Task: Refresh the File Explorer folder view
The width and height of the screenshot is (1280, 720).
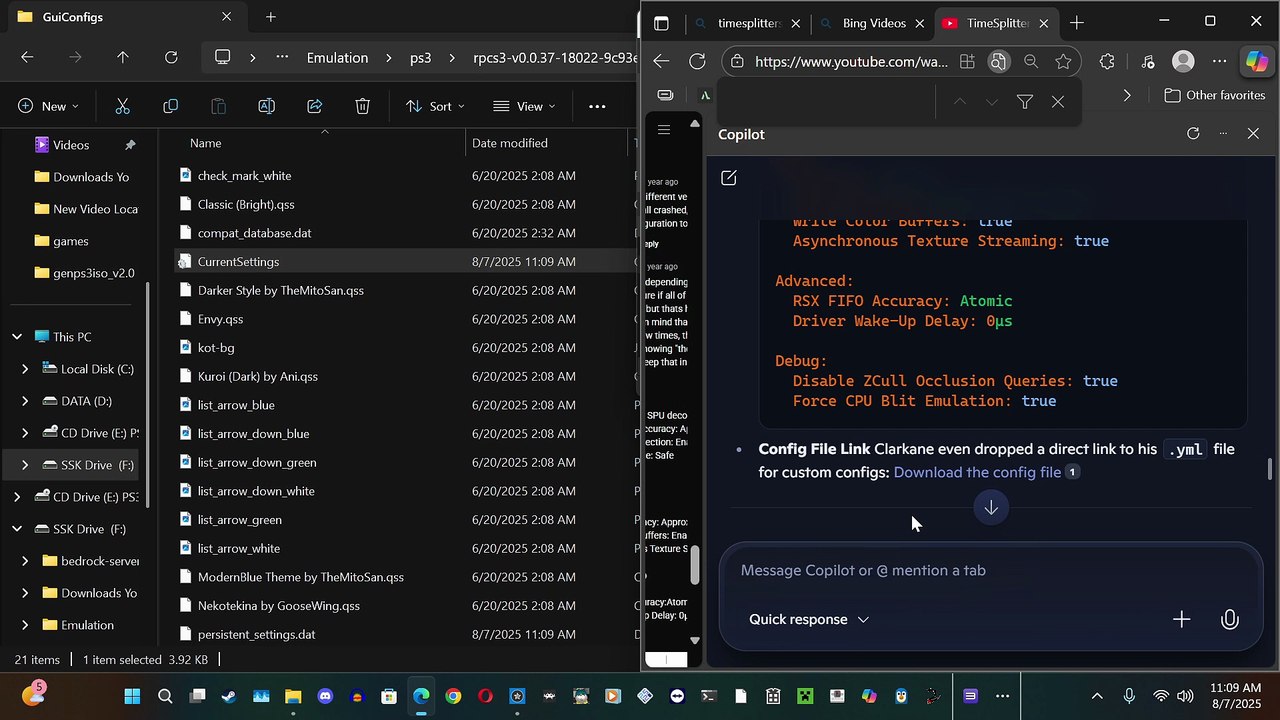Action: click(x=171, y=58)
